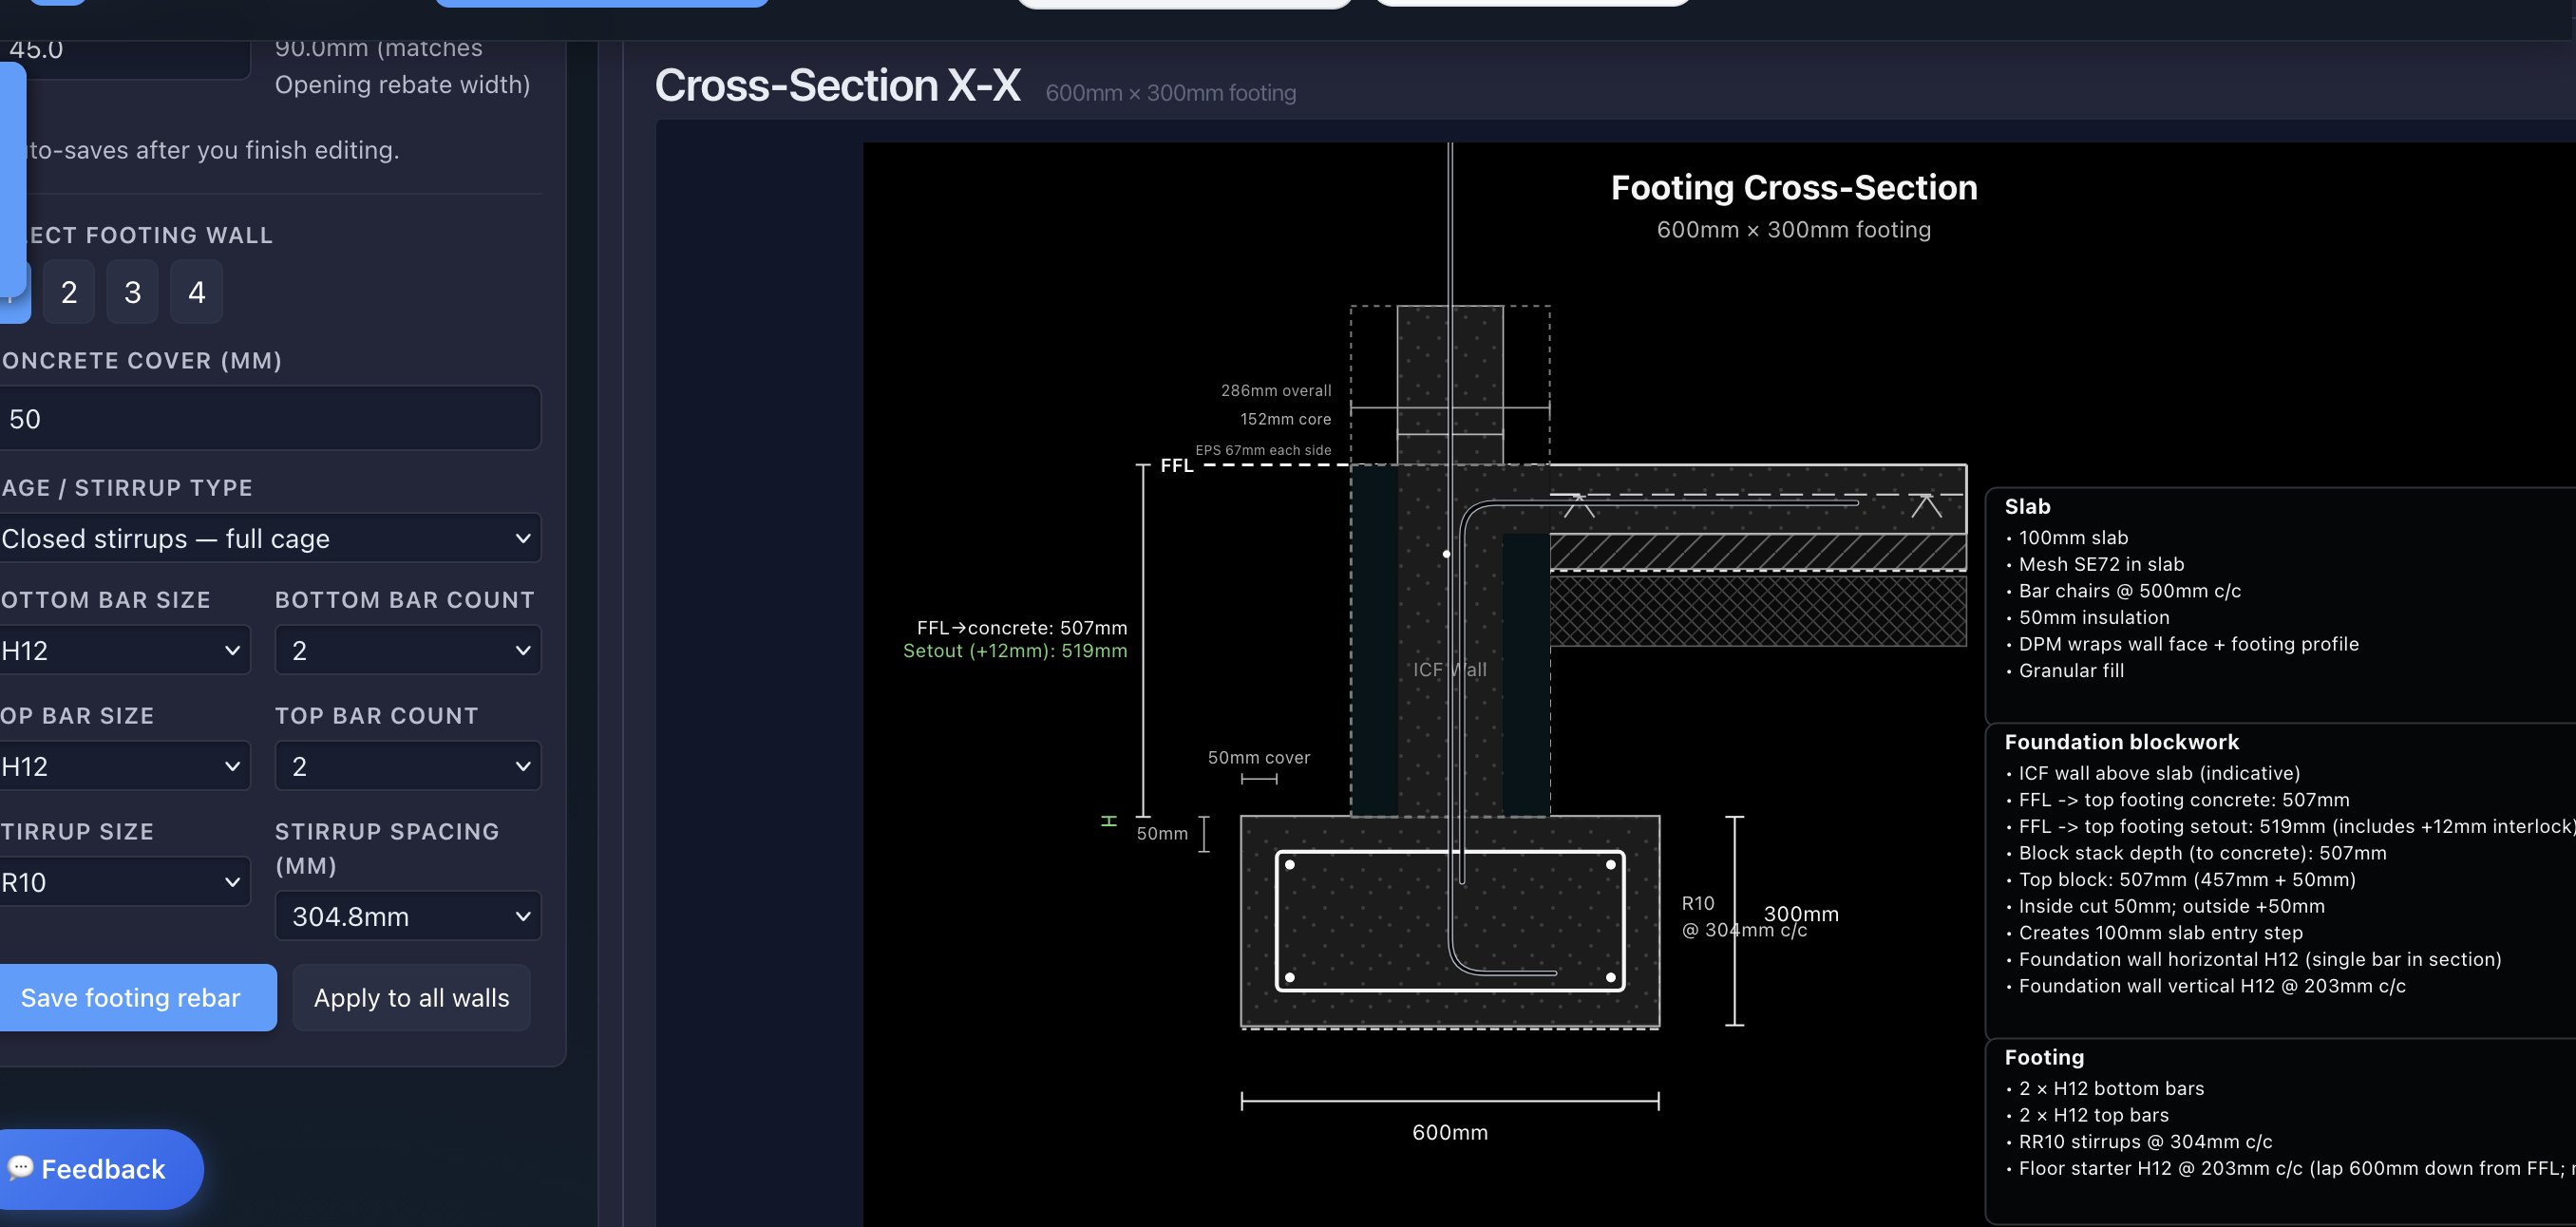Click the blue highlighted header bar
2576x1227 pixels.
(600, 3)
